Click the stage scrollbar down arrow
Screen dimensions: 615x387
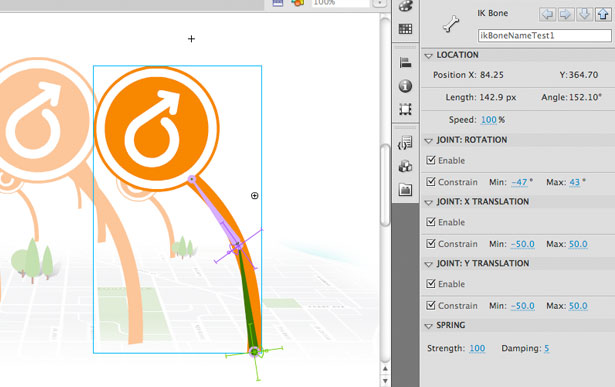(385, 381)
